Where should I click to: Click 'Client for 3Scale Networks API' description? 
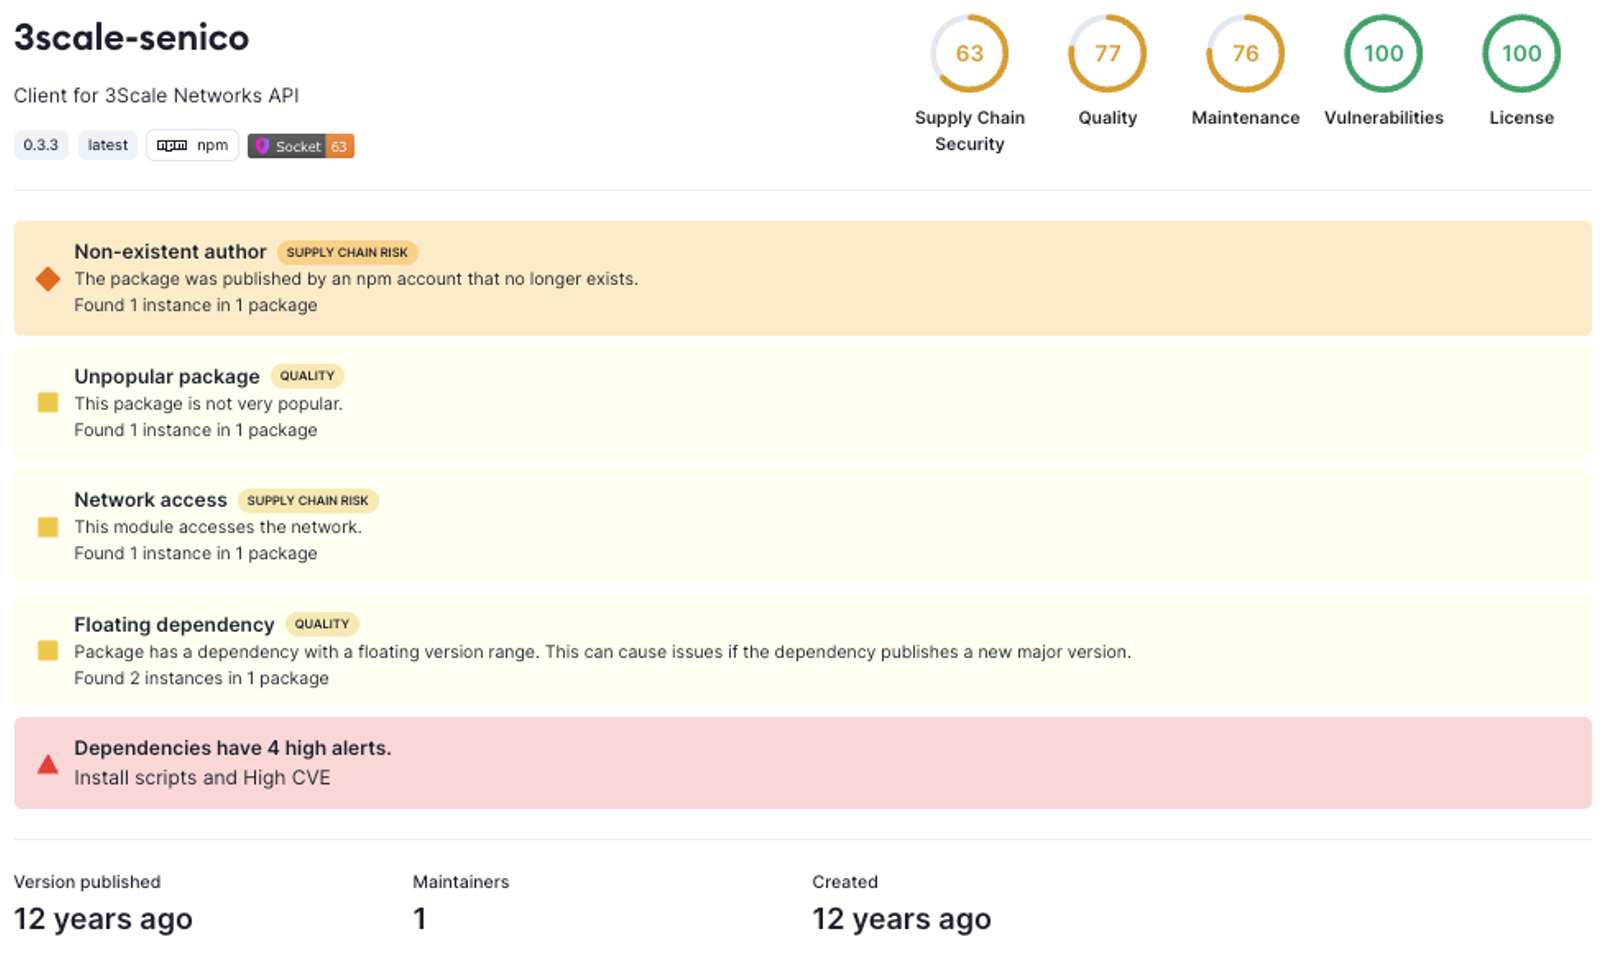point(156,96)
